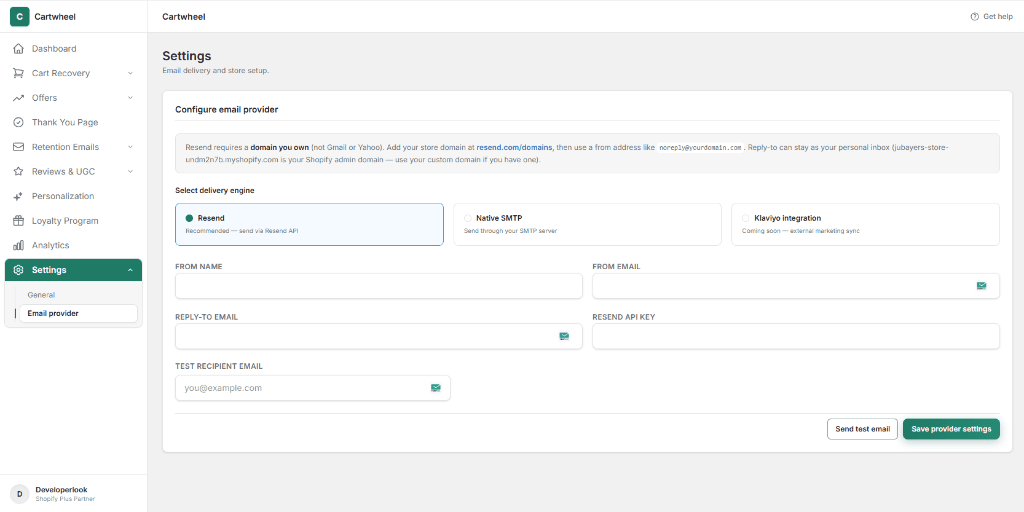This screenshot has height=512, width=1024.
Task: Open the General settings sub-item
Action: (x=78, y=295)
